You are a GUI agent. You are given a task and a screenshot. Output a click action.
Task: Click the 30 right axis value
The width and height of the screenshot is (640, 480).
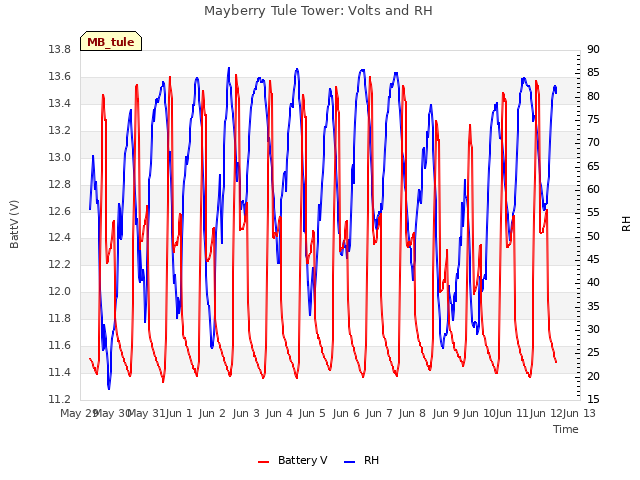tap(593, 329)
